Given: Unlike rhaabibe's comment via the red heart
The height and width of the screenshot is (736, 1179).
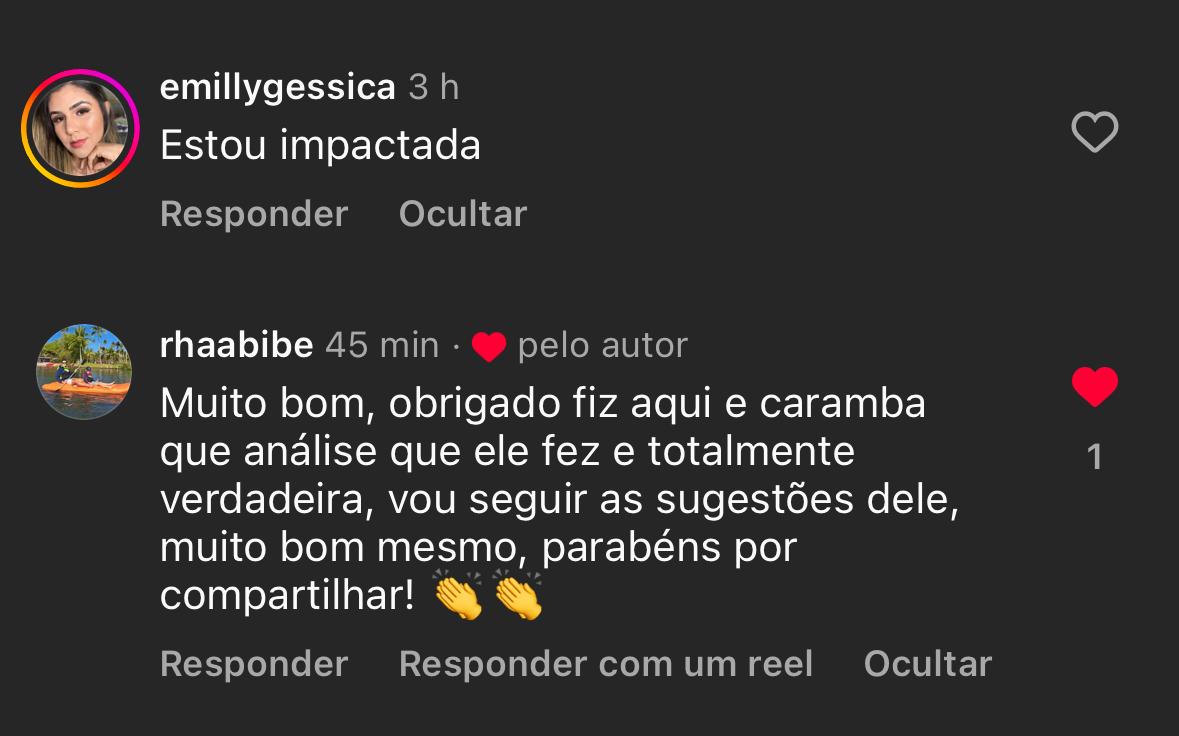Looking at the screenshot, I should (x=1094, y=387).
